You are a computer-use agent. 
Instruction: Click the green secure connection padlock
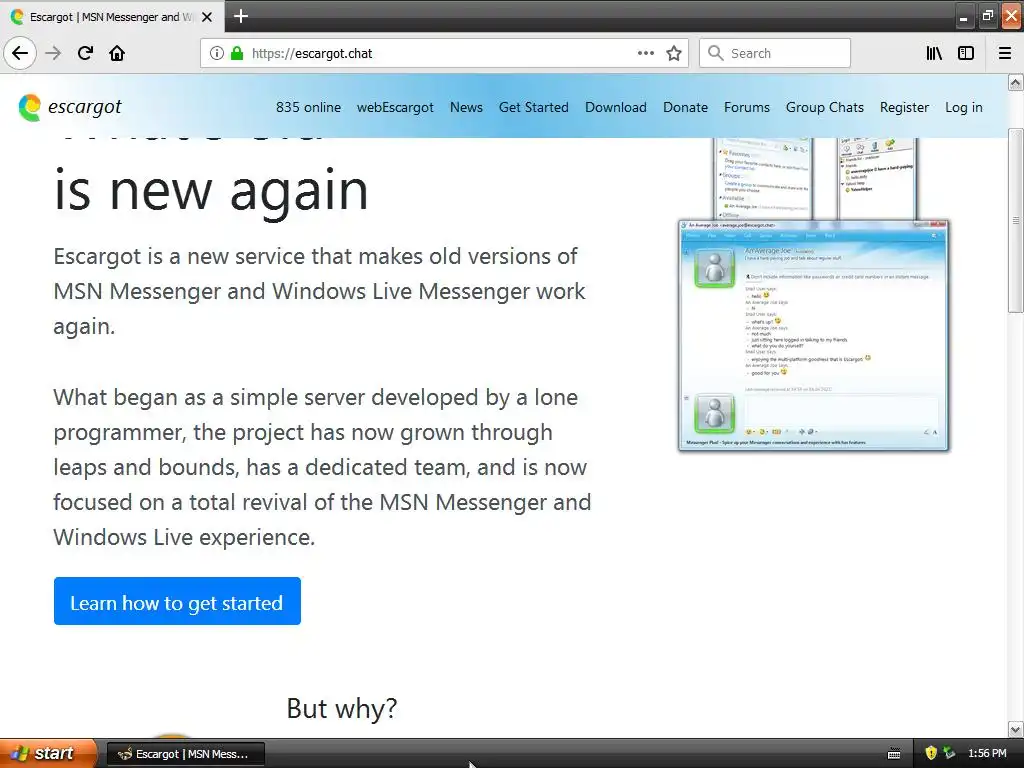[237, 53]
